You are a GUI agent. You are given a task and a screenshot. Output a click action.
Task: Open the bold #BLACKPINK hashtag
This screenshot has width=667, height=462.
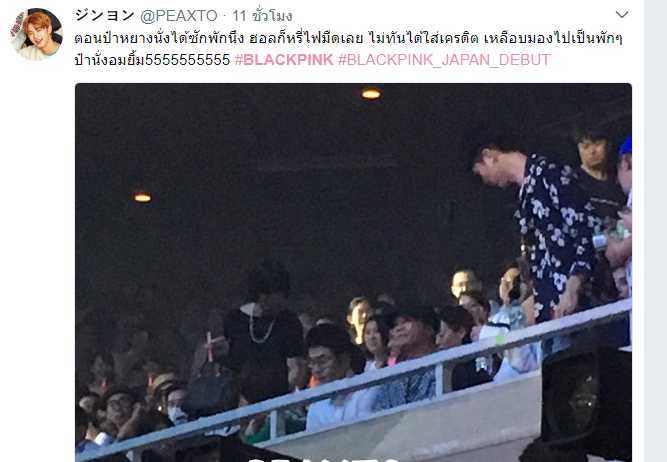284,60
